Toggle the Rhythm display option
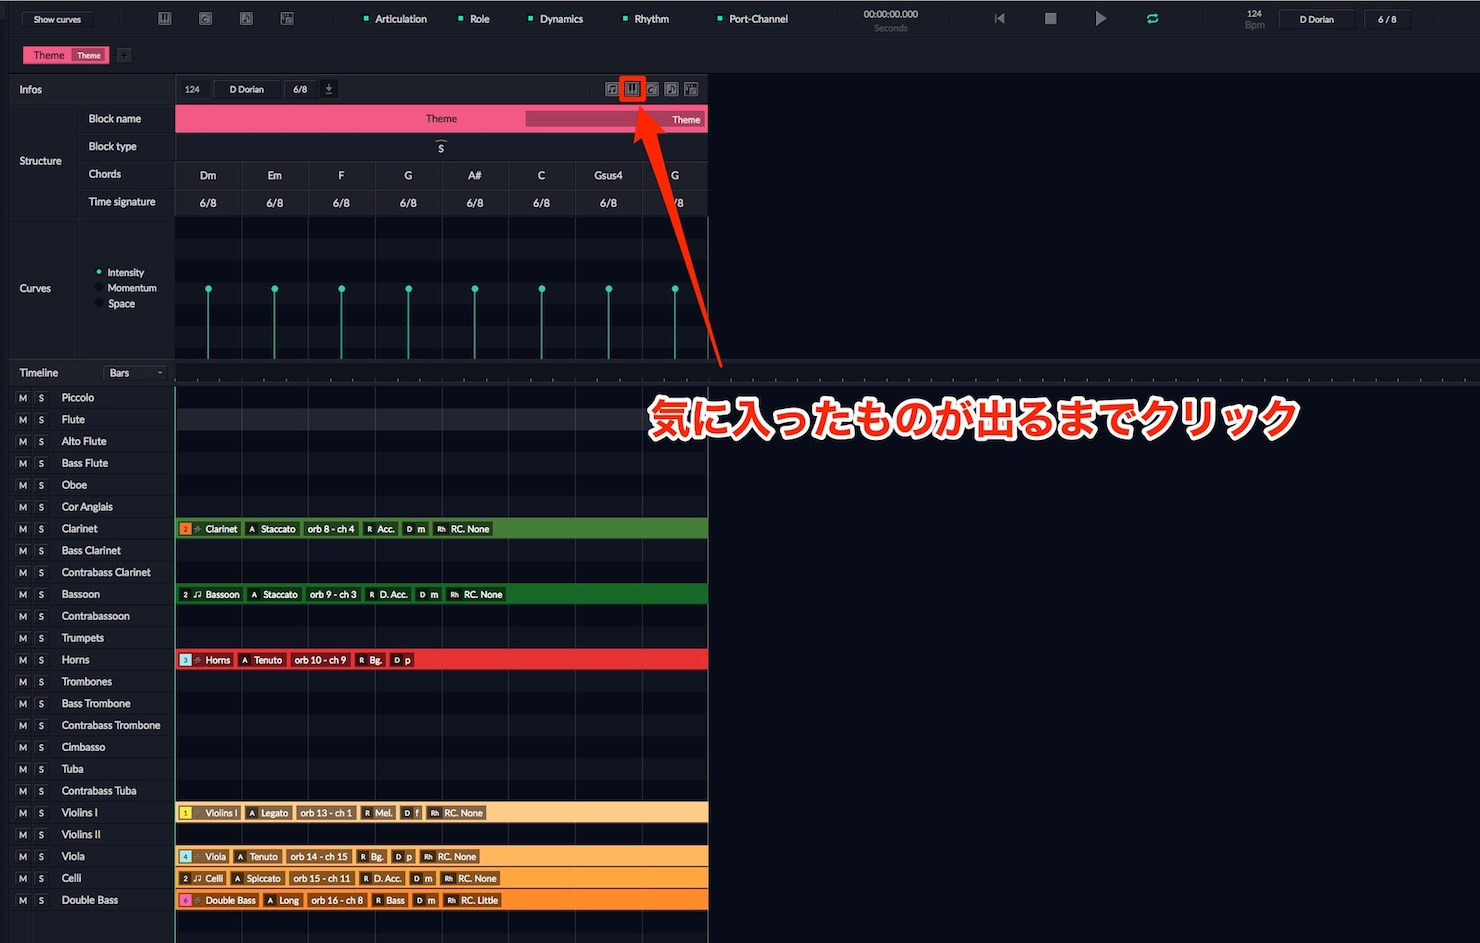 pyautogui.click(x=645, y=19)
